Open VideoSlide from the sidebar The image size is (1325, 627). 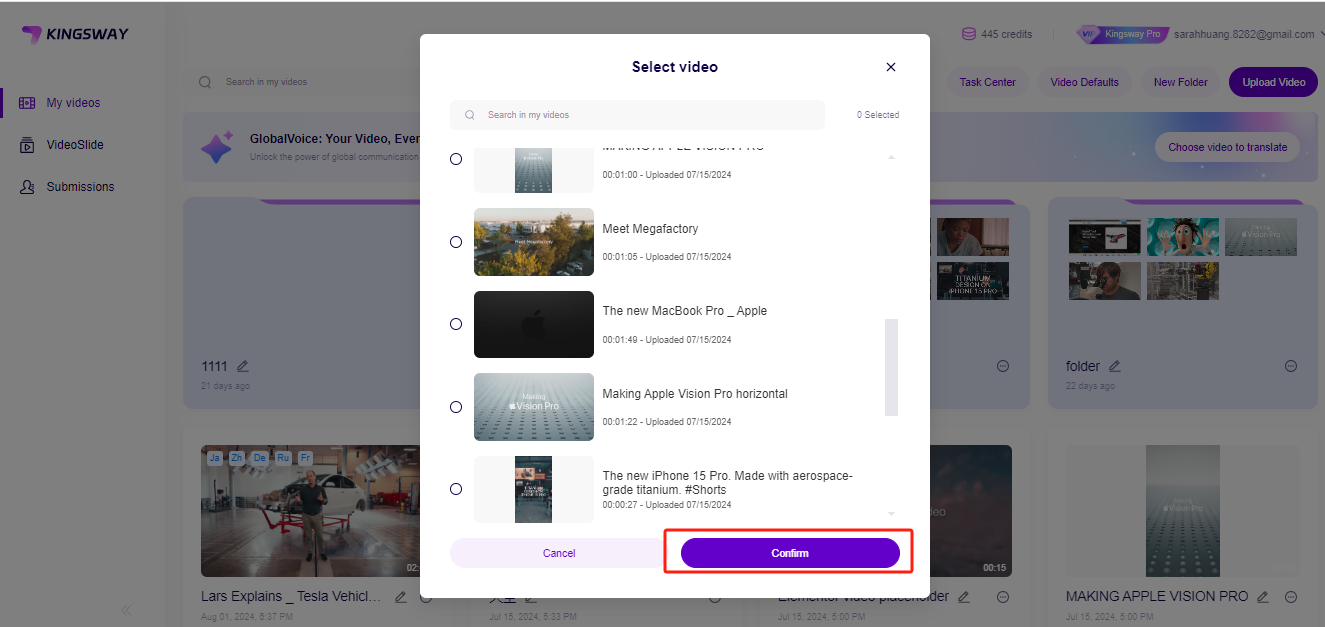[x=61, y=145]
